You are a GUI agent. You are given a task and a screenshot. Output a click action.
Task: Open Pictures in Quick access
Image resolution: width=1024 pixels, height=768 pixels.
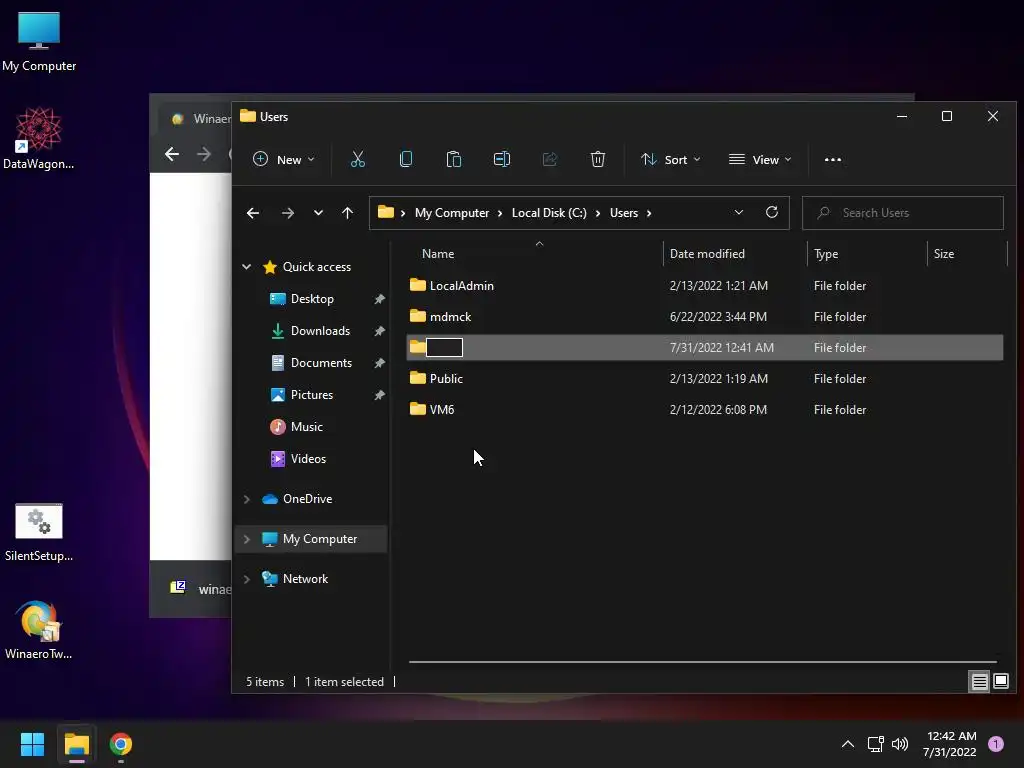point(312,394)
